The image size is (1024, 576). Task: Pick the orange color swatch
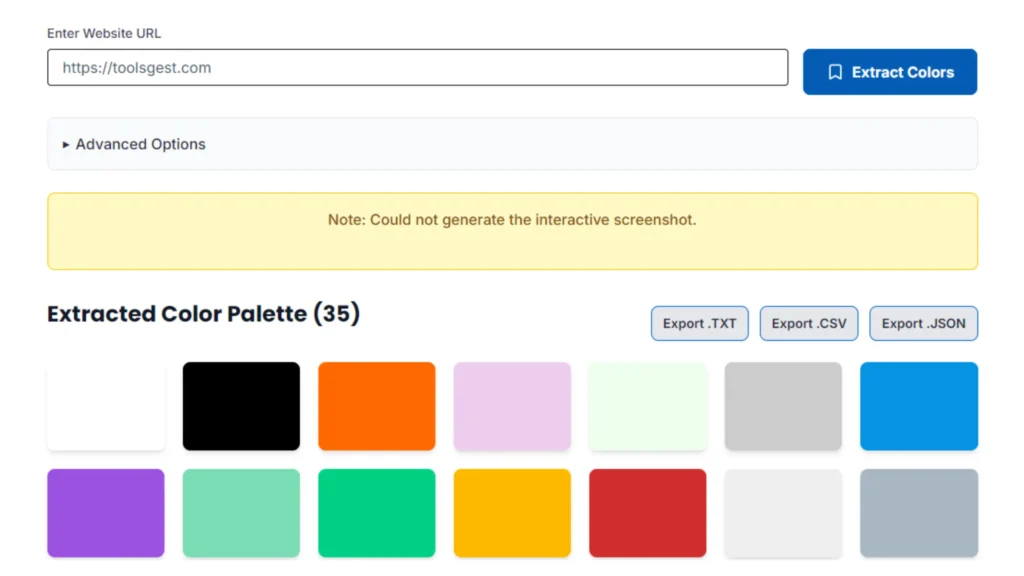click(377, 406)
